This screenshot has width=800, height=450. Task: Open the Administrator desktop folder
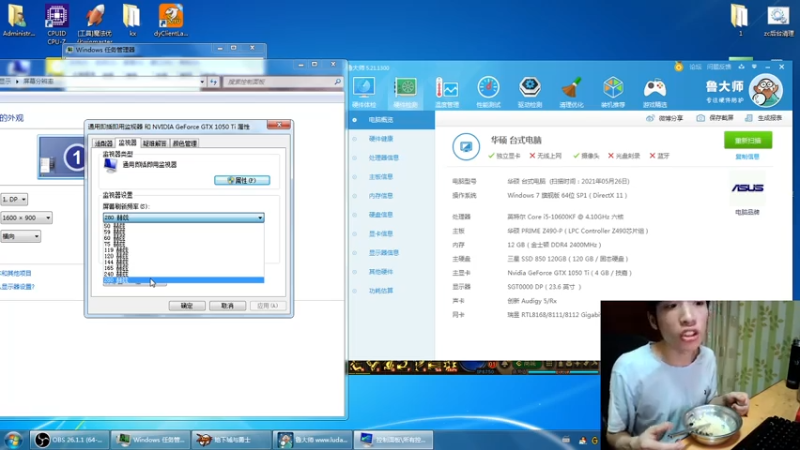[19, 21]
